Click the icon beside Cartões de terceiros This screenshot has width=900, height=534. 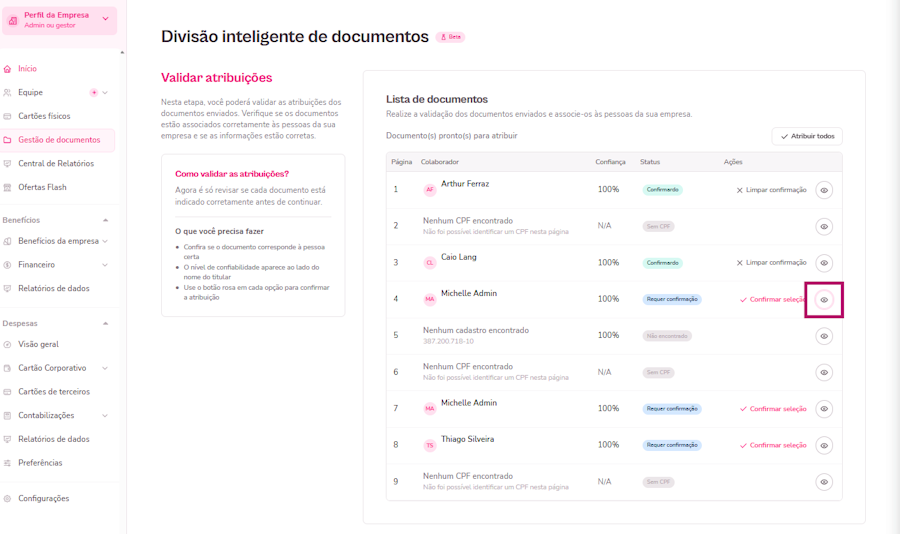pyautogui.click(x=7, y=392)
